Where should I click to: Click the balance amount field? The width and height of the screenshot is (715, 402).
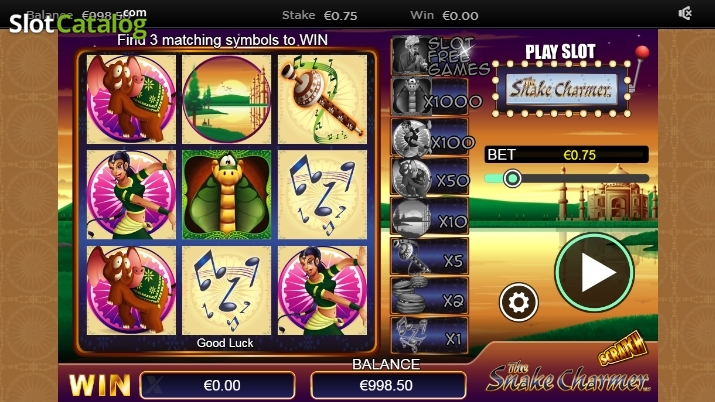(x=388, y=385)
